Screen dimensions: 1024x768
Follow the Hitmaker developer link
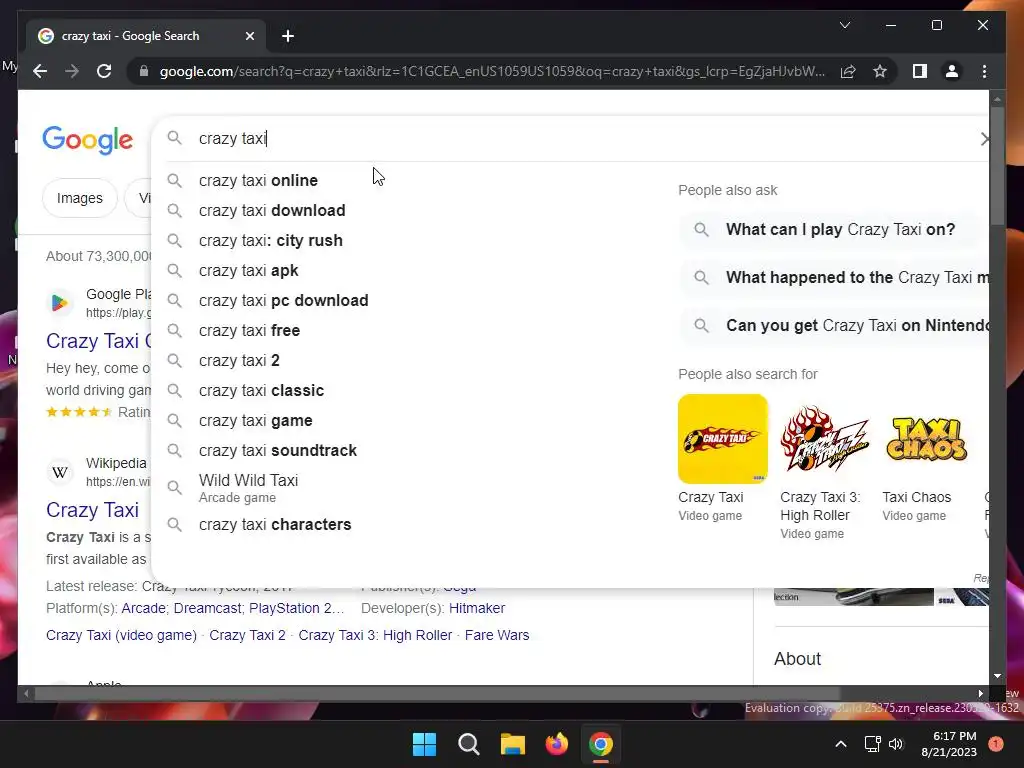477,608
